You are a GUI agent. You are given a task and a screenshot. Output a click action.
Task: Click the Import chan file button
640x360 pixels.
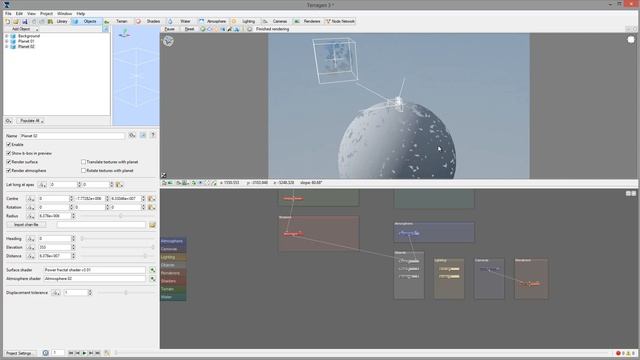pyautogui.click(x=27, y=225)
